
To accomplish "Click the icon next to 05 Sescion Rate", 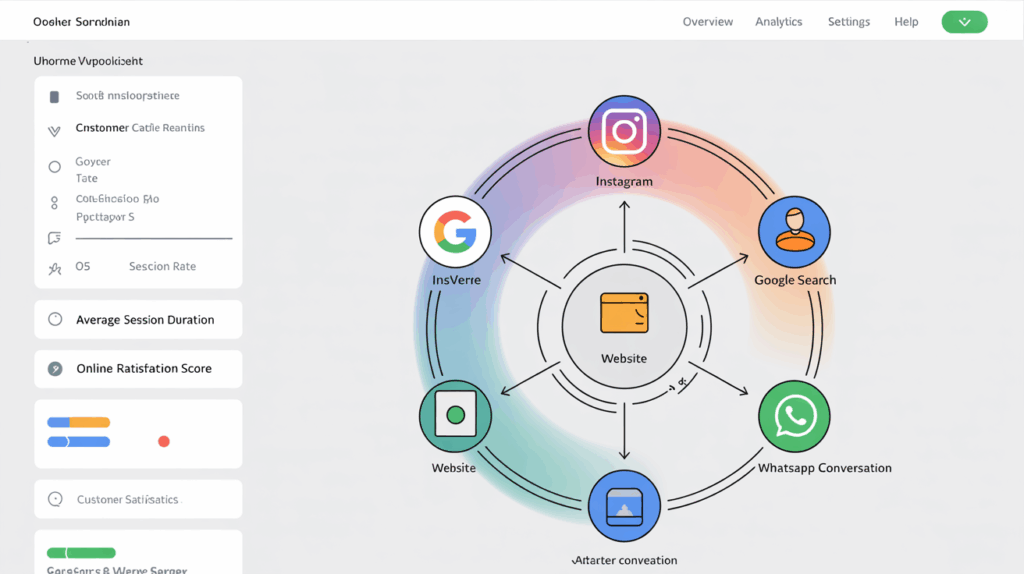I will (x=54, y=268).
